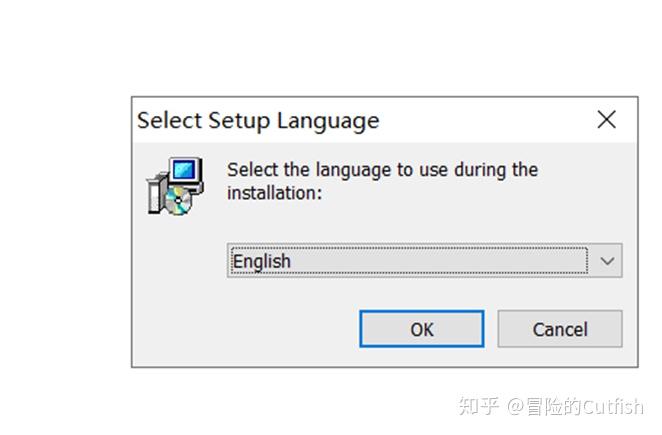Click the gray box behind the CD in the icon

tap(155, 193)
